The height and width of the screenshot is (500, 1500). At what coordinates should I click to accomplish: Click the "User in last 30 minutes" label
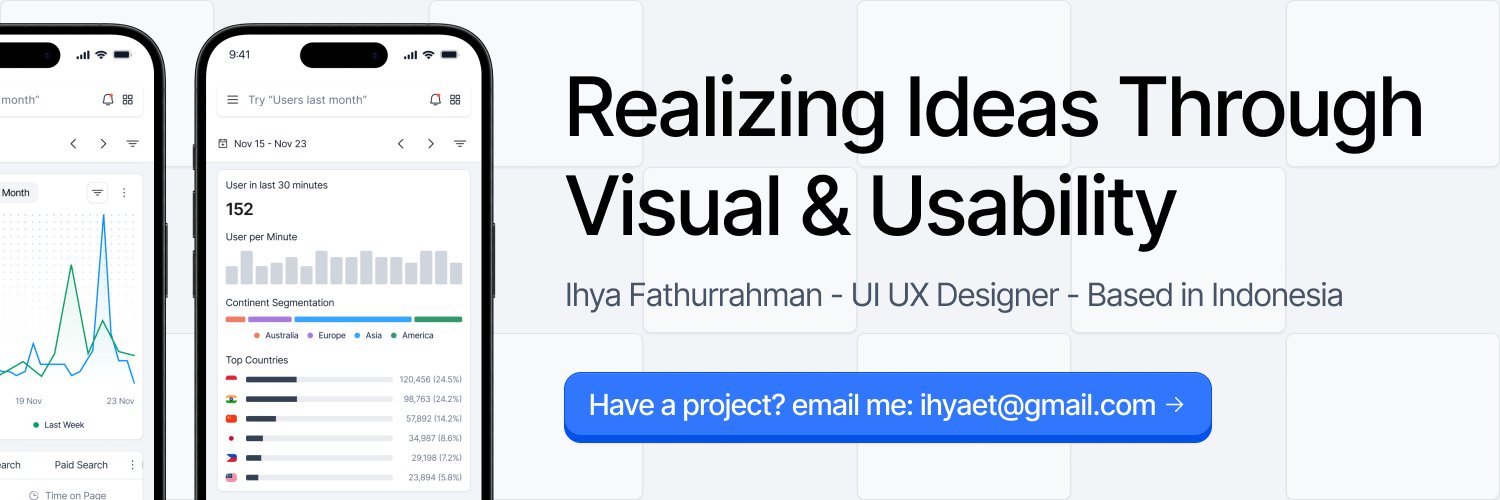tap(277, 185)
